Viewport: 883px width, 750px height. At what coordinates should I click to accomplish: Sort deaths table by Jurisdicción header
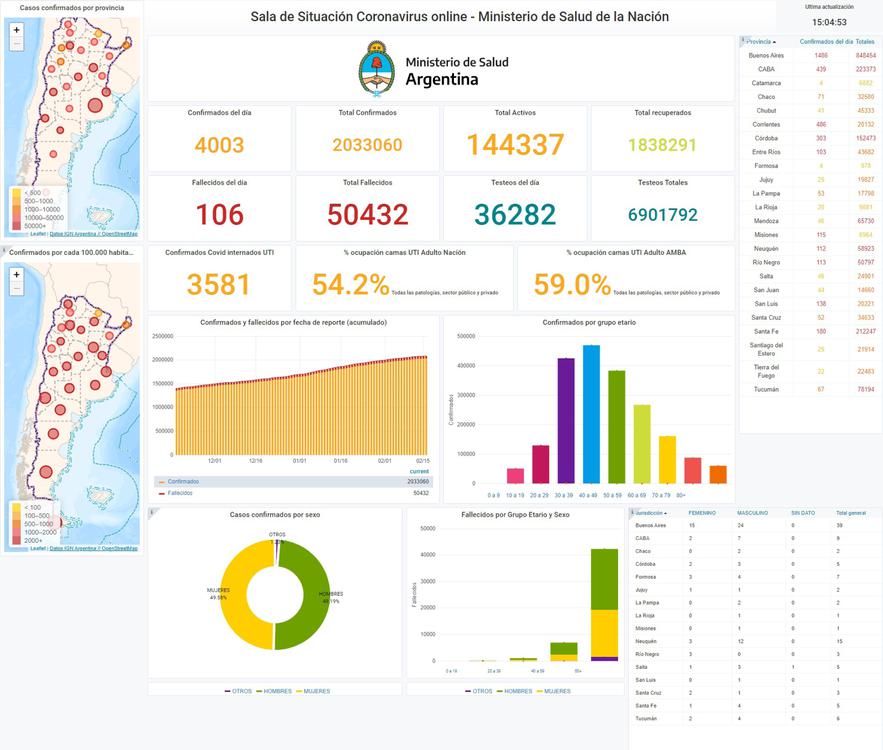coord(651,513)
